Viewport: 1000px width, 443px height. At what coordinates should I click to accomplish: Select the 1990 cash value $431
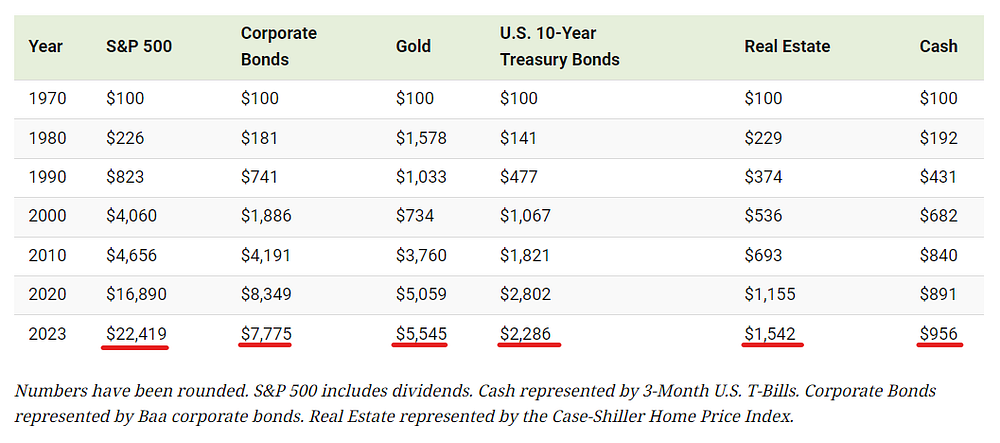coord(938,177)
